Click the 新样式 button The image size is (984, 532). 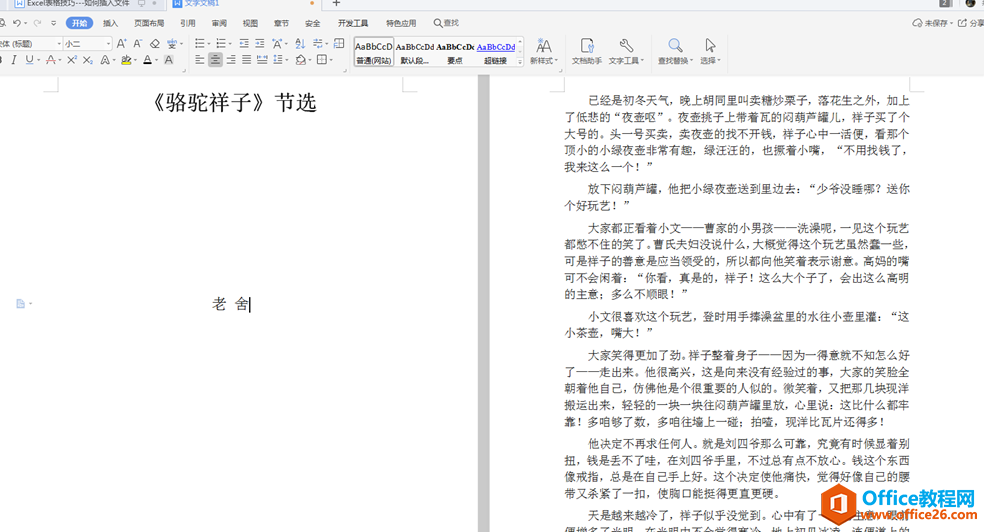543,51
